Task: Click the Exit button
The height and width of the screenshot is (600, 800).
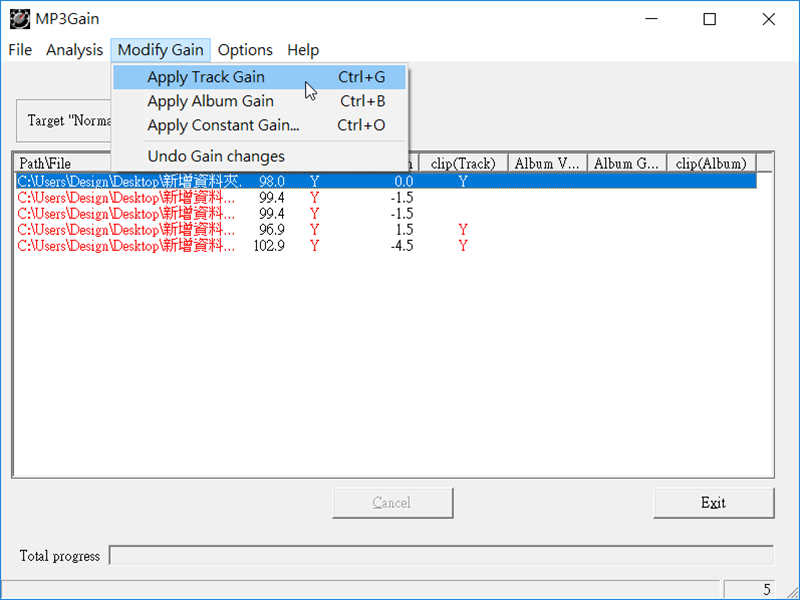Action: pyautogui.click(x=714, y=503)
